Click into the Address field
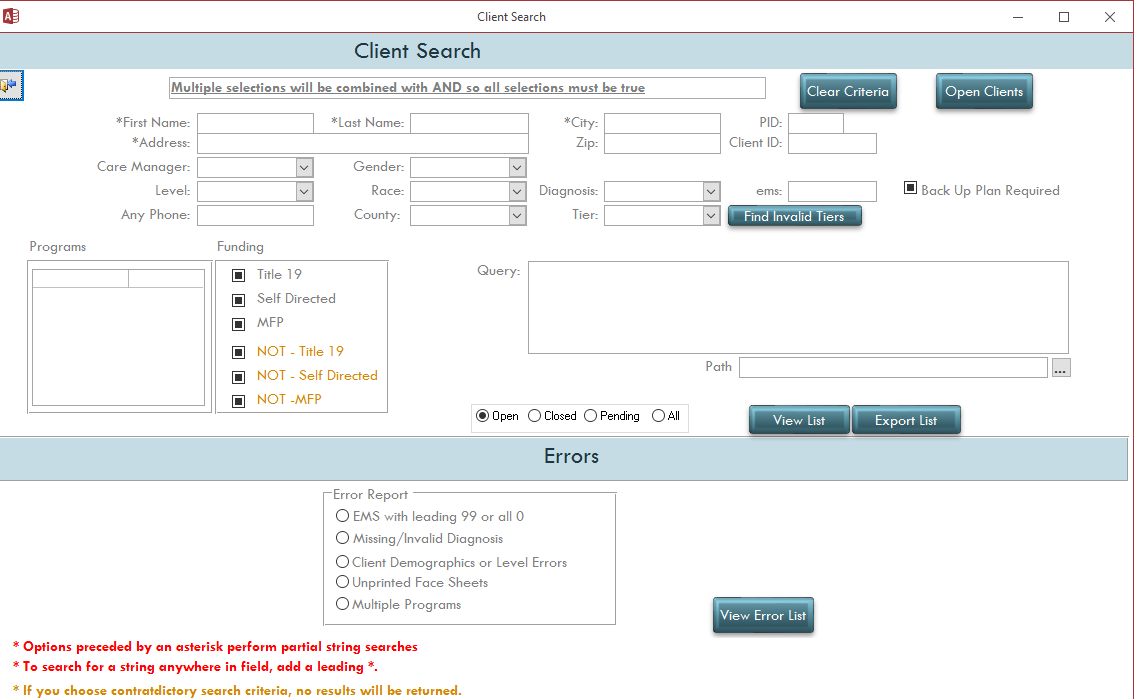The height and width of the screenshot is (699, 1142). point(363,143)
